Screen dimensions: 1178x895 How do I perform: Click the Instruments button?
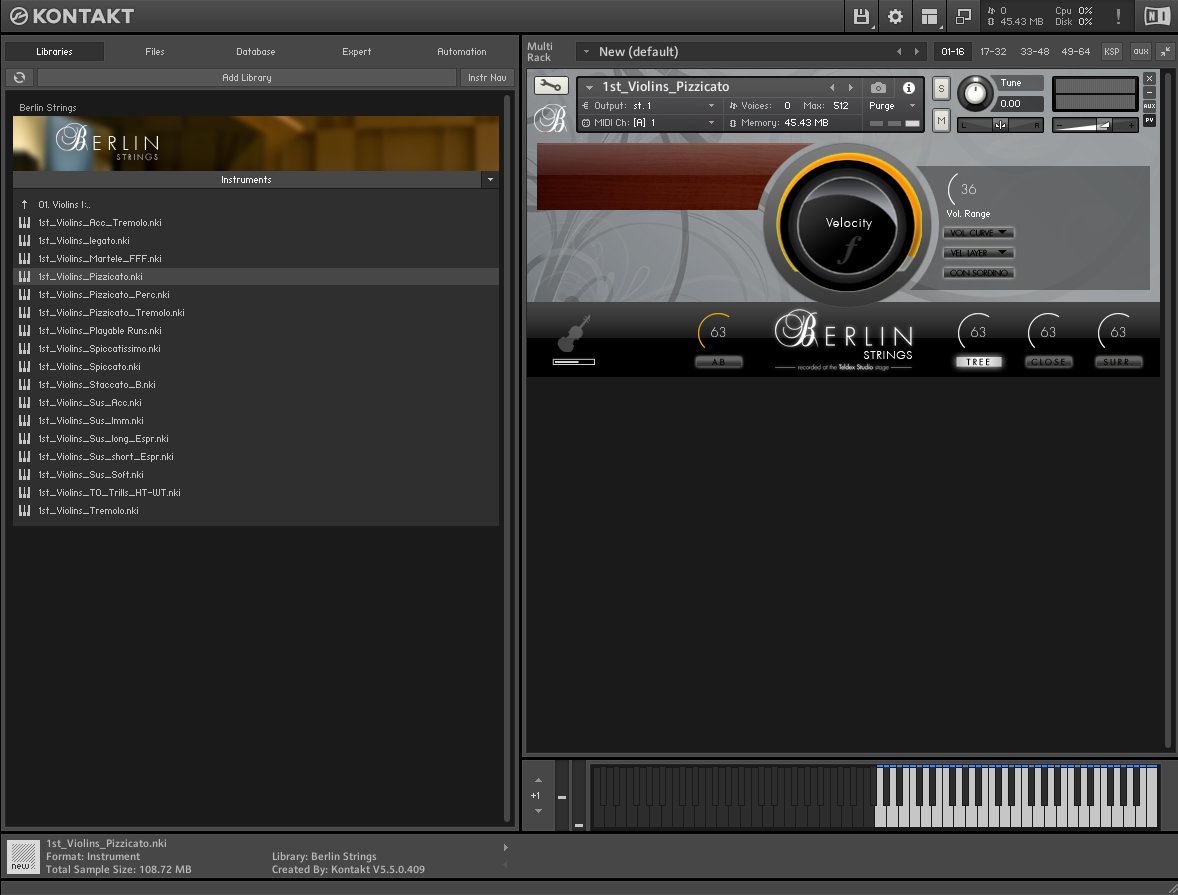pyautogui.click(x=246, y=180)
